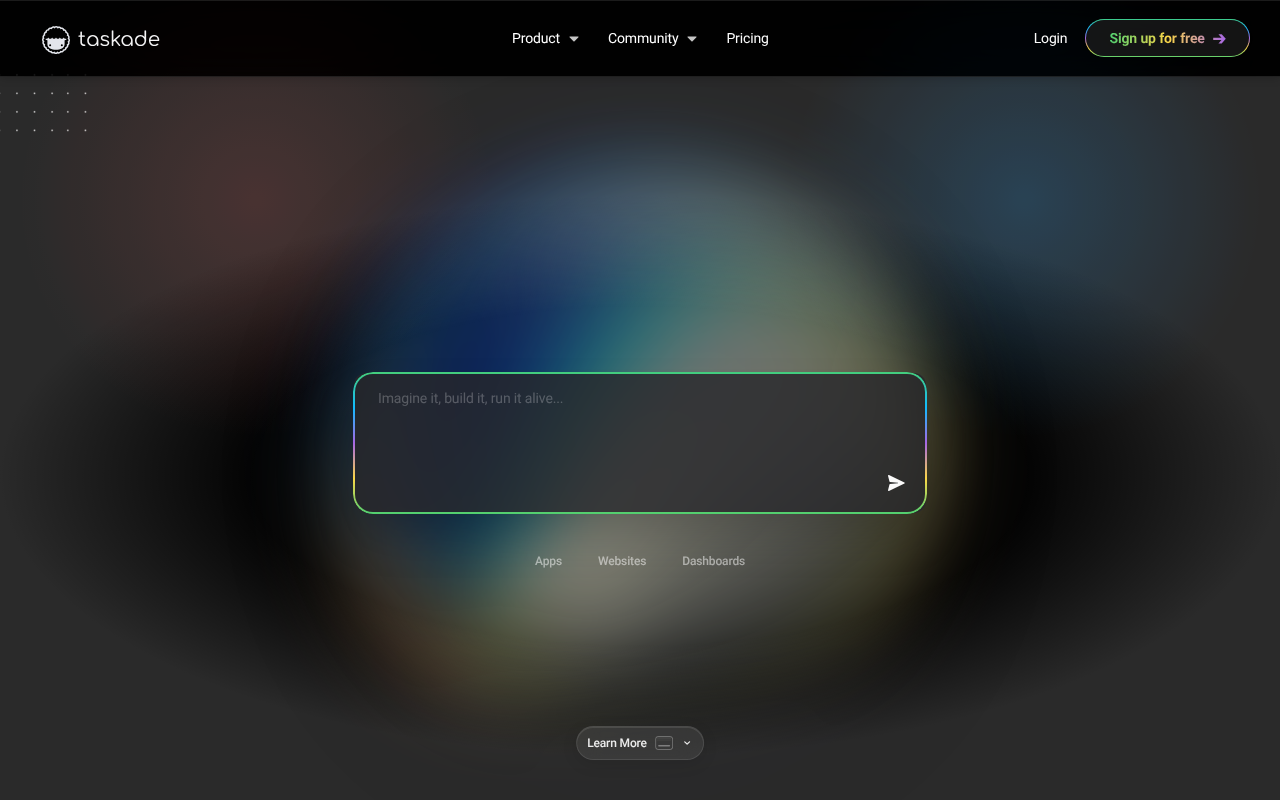Click the Community dropdown chevron icon
The width and height of the screenshot is (1280, 800).
point(691,38)
